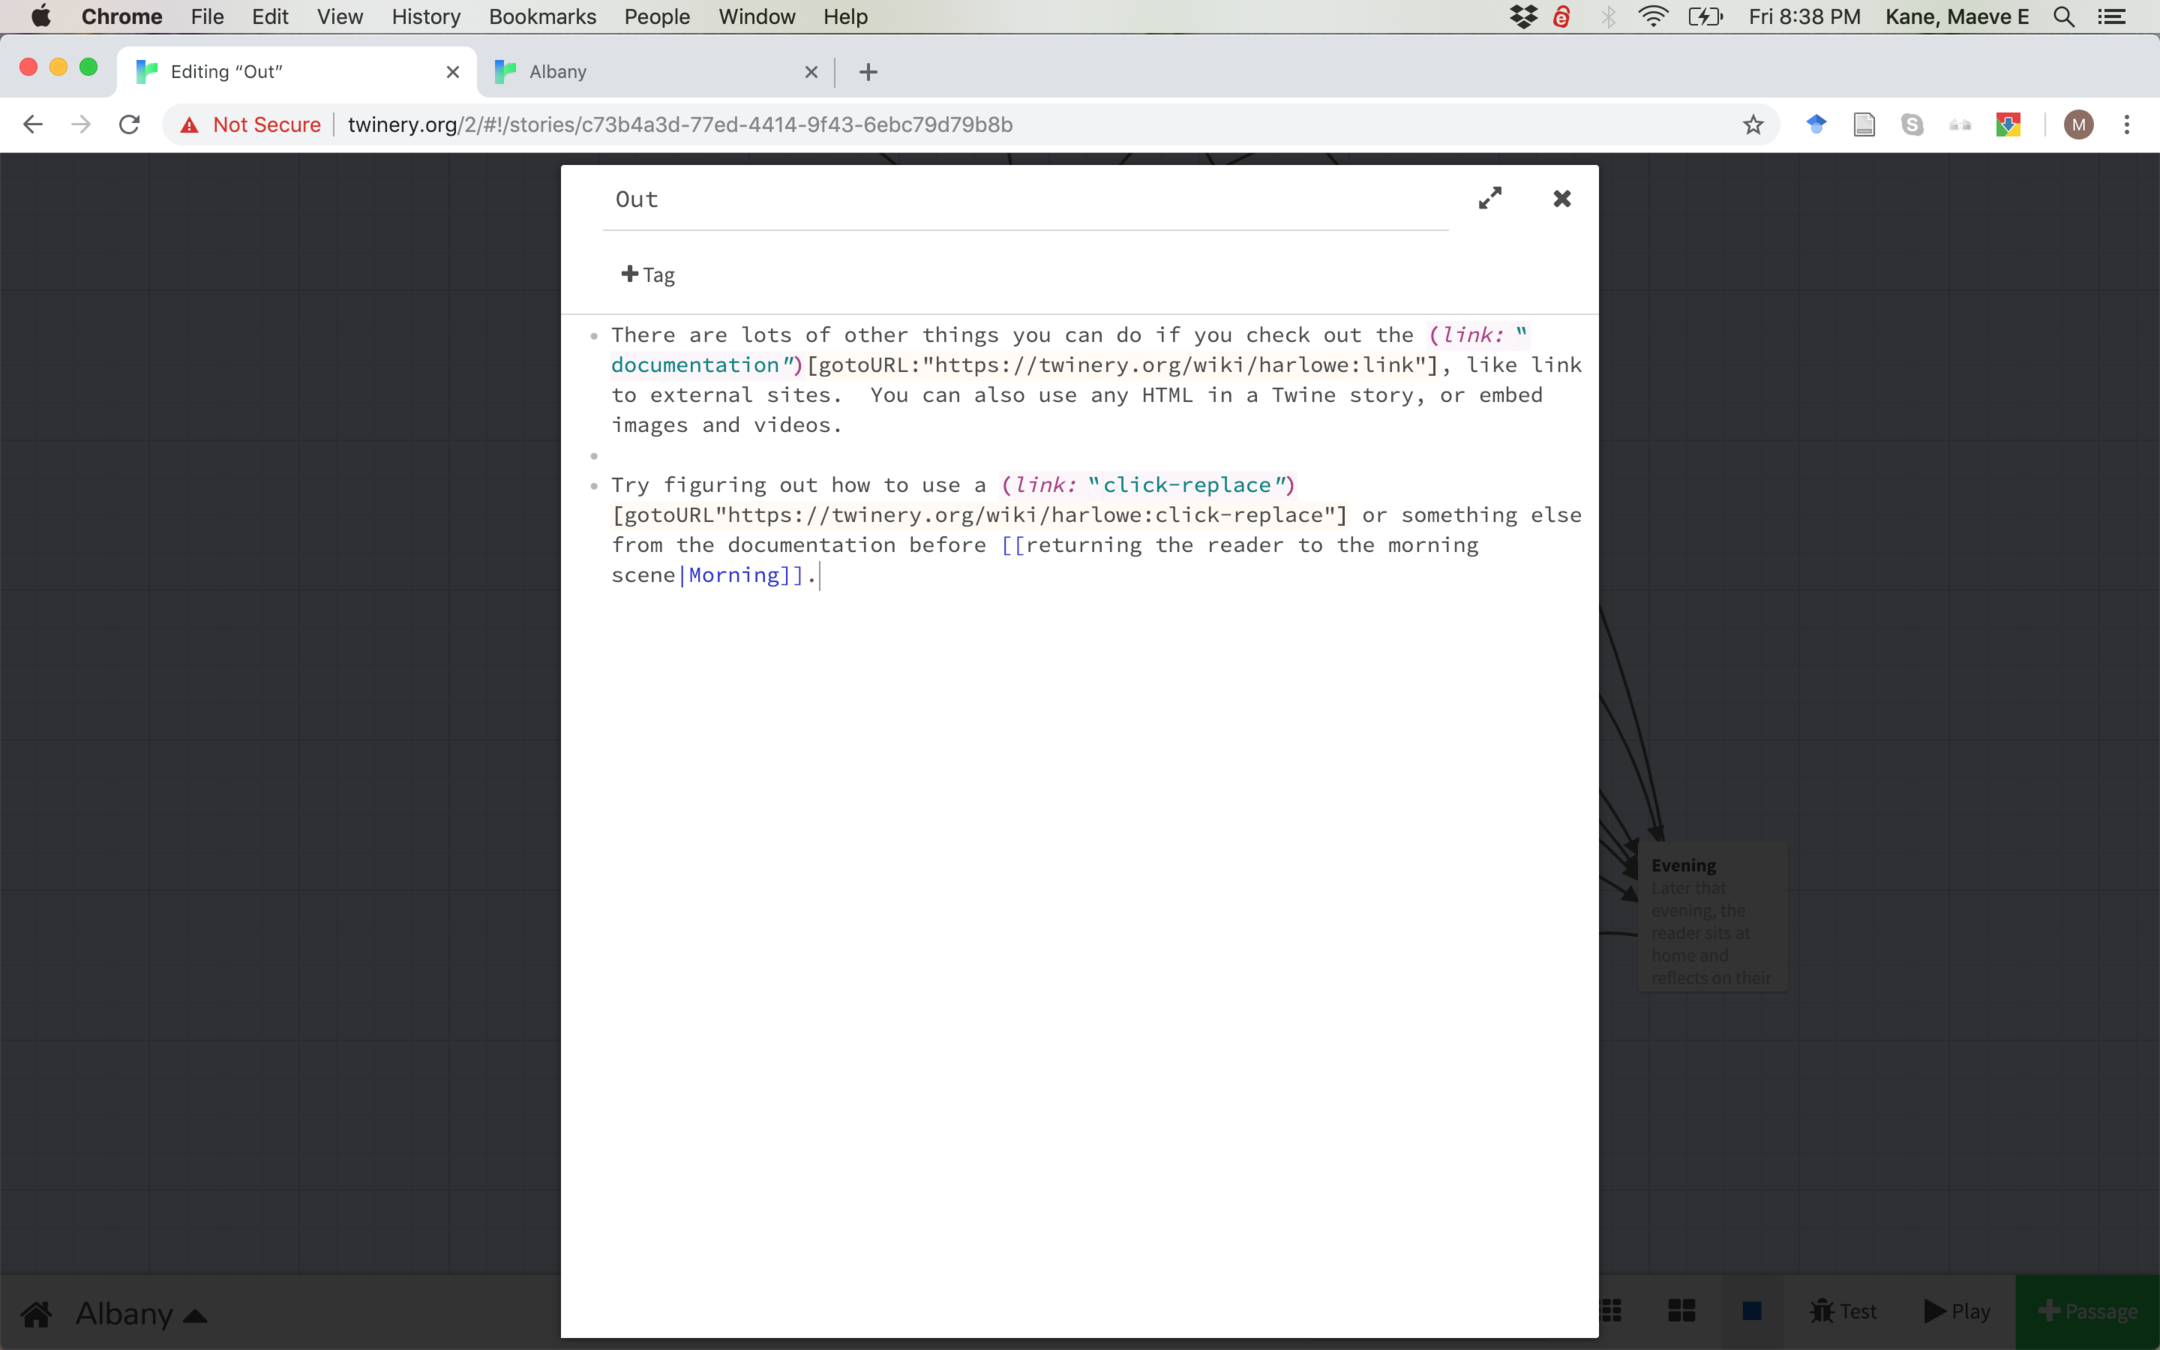Viewport: 2160px width, 1350px height.
Task: Select the large single-square zoom view
Action: 1751,1311
